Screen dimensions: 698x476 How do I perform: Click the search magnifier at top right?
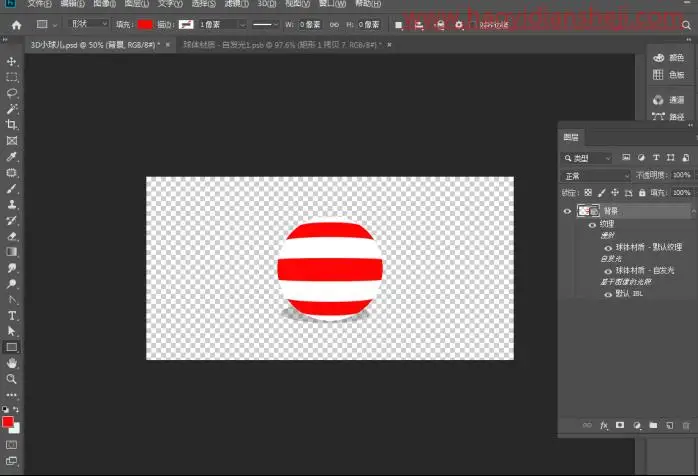[686, 25]
